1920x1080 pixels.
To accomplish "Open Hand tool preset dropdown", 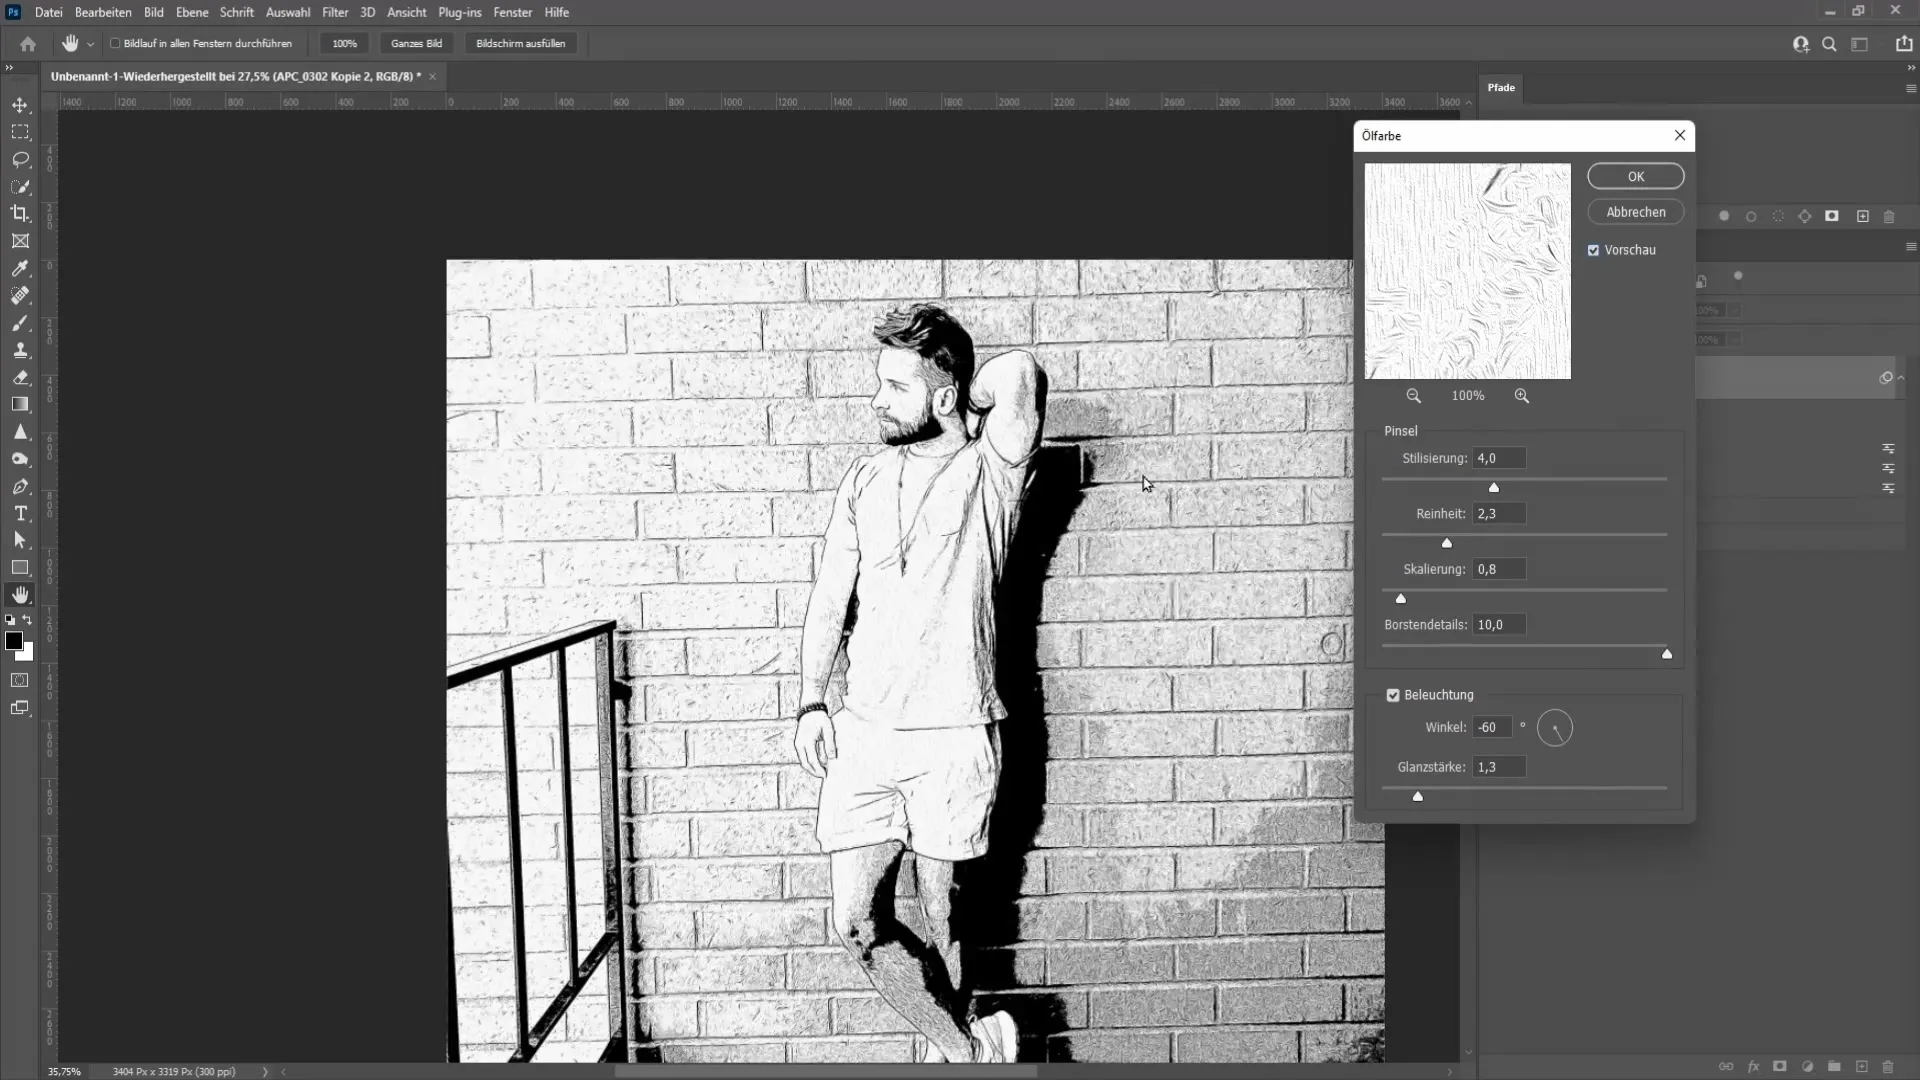I will click(90, 44).
